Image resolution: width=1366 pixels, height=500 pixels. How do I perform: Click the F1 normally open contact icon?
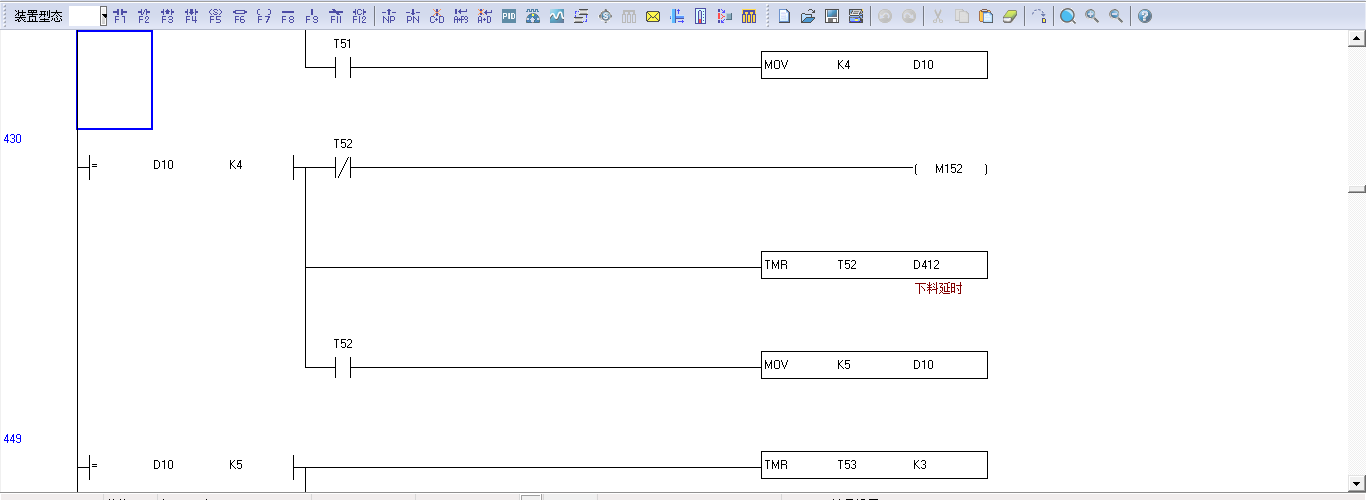point(120,16)
